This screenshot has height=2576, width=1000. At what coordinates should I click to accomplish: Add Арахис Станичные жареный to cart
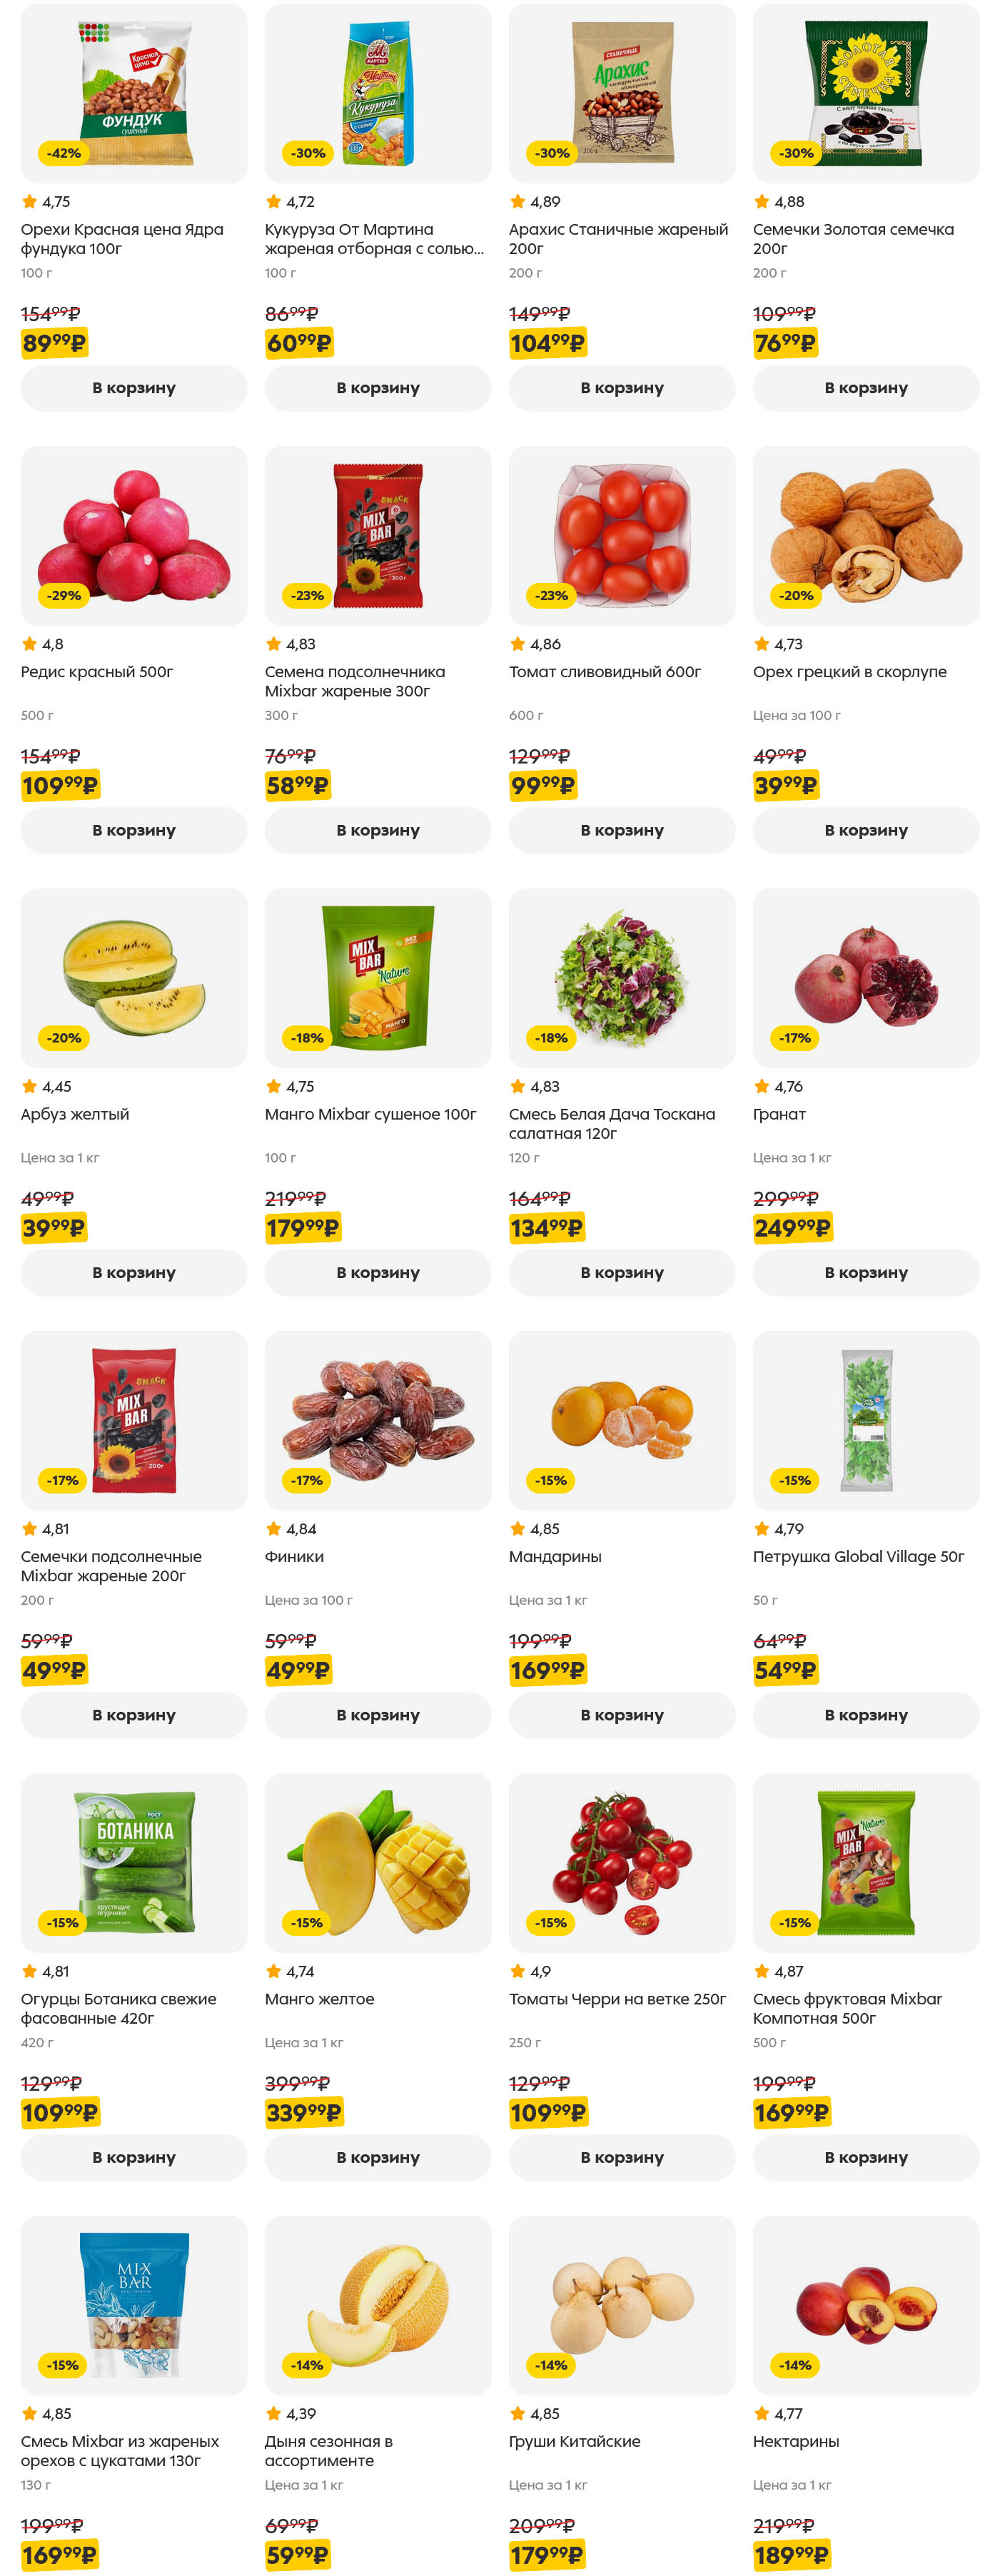point(621,388)
